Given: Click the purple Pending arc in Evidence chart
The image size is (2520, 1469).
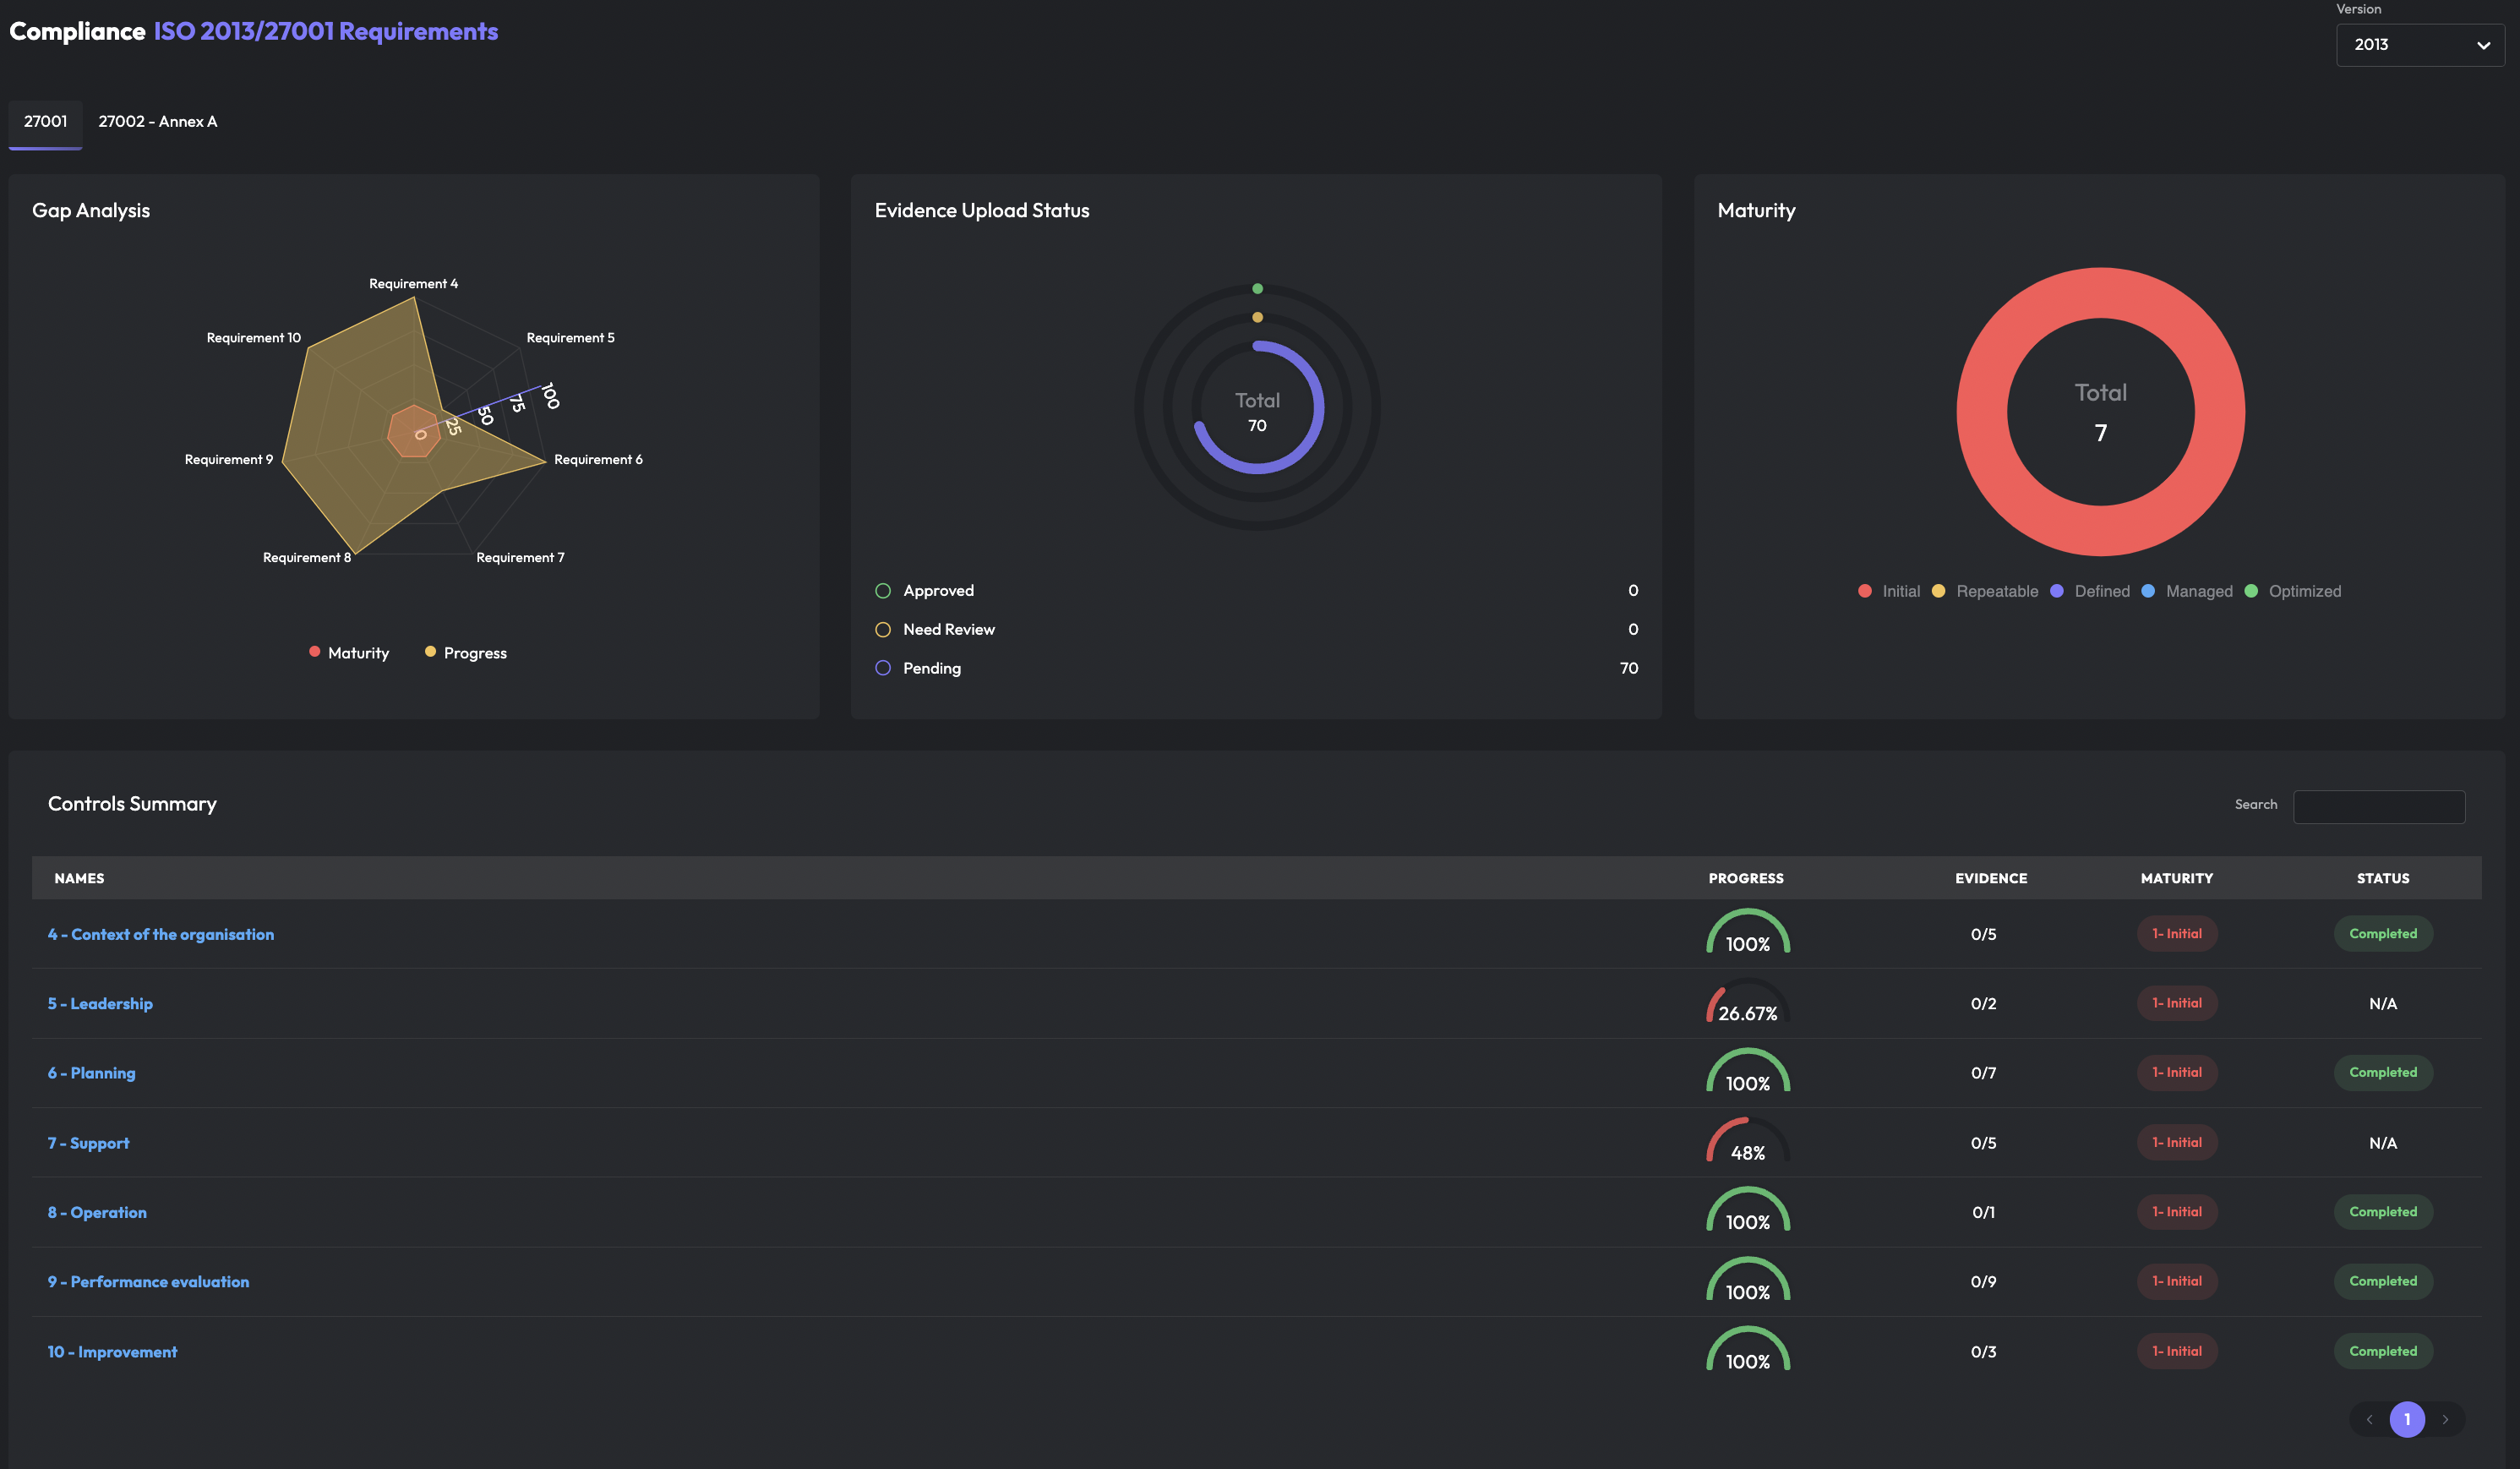Looking at the screenshot, I should click(1321, 407).
